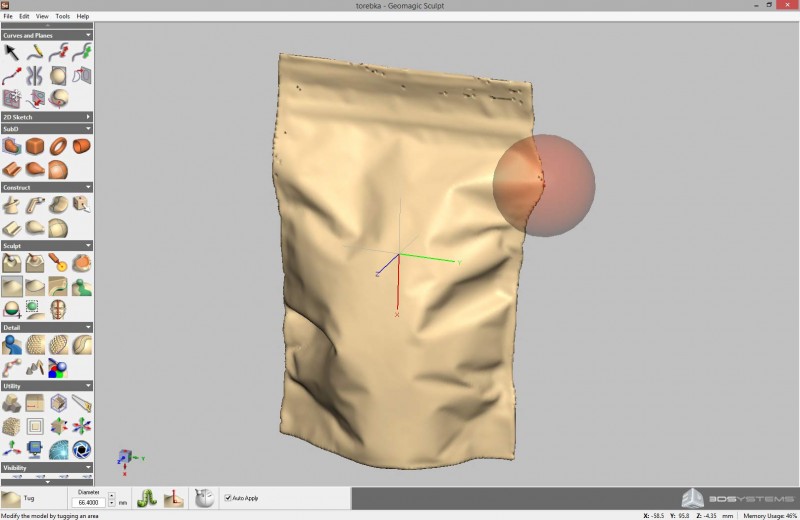The height and width of the screenshot is (520, 800).
Task: Choose the Sculpt tool with orange handle
Action: click(x=58, y=263)
